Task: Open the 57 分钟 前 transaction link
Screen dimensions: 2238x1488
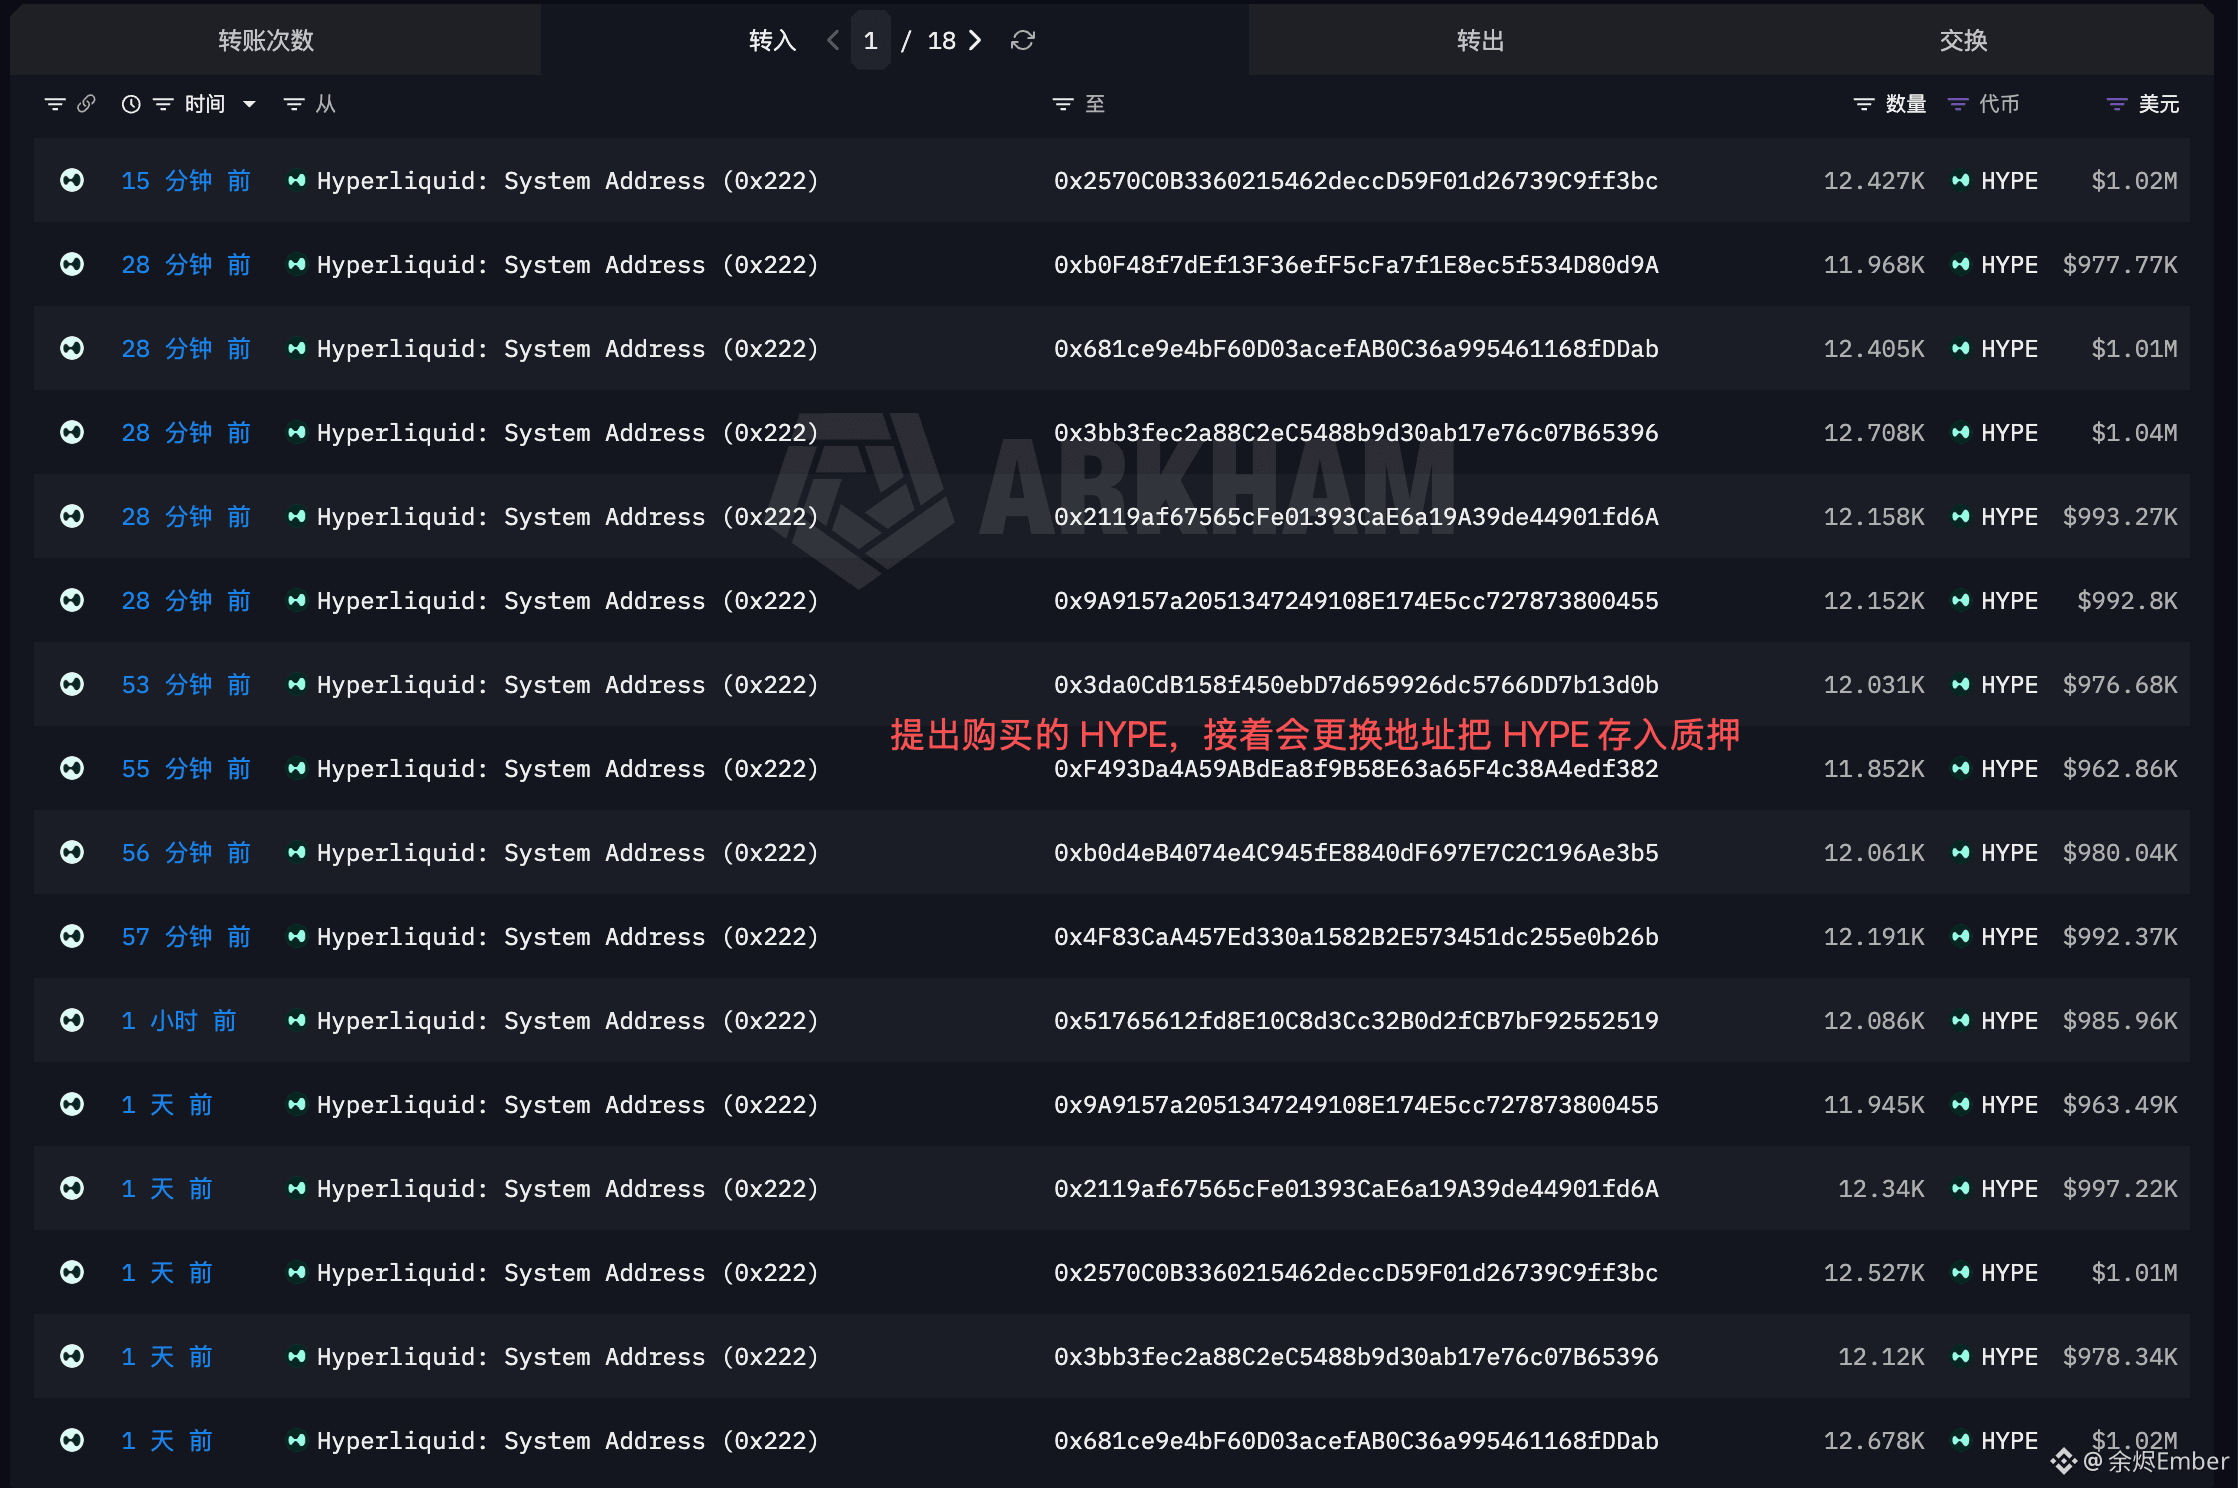Action: [x=186, y=936]
